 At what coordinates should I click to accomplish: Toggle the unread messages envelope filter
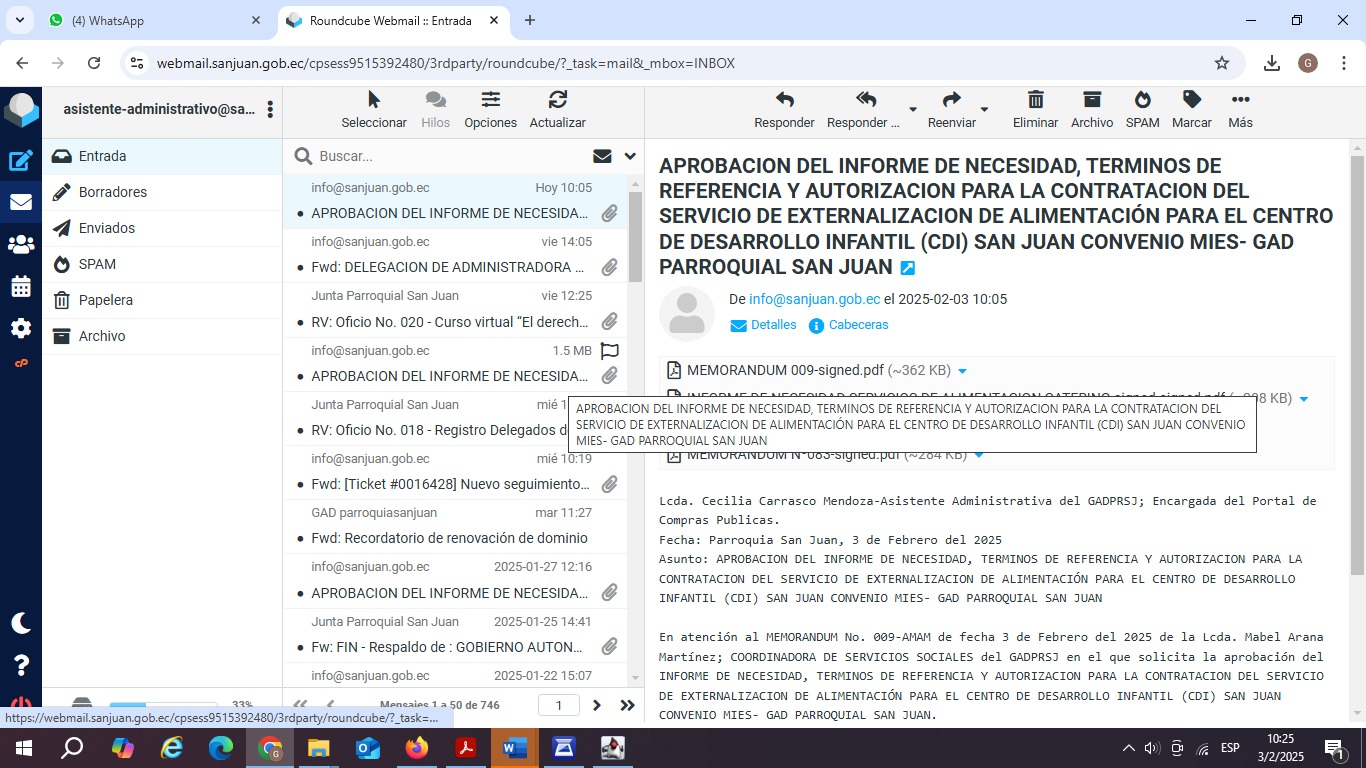pyautogui.click(x=602, y=156)
